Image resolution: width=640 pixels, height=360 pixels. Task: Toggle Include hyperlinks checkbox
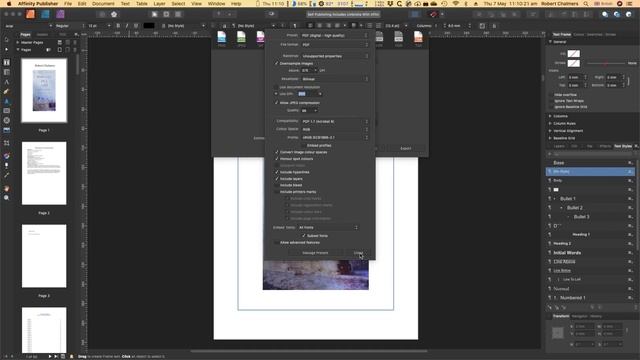pos(277,172)
